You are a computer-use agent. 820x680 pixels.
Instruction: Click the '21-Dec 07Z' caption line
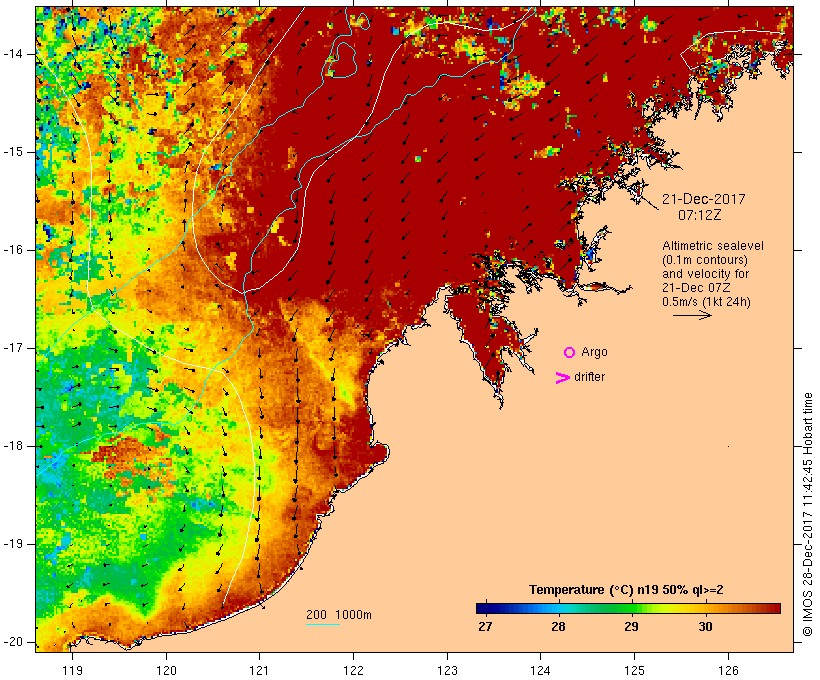[696, 288]
